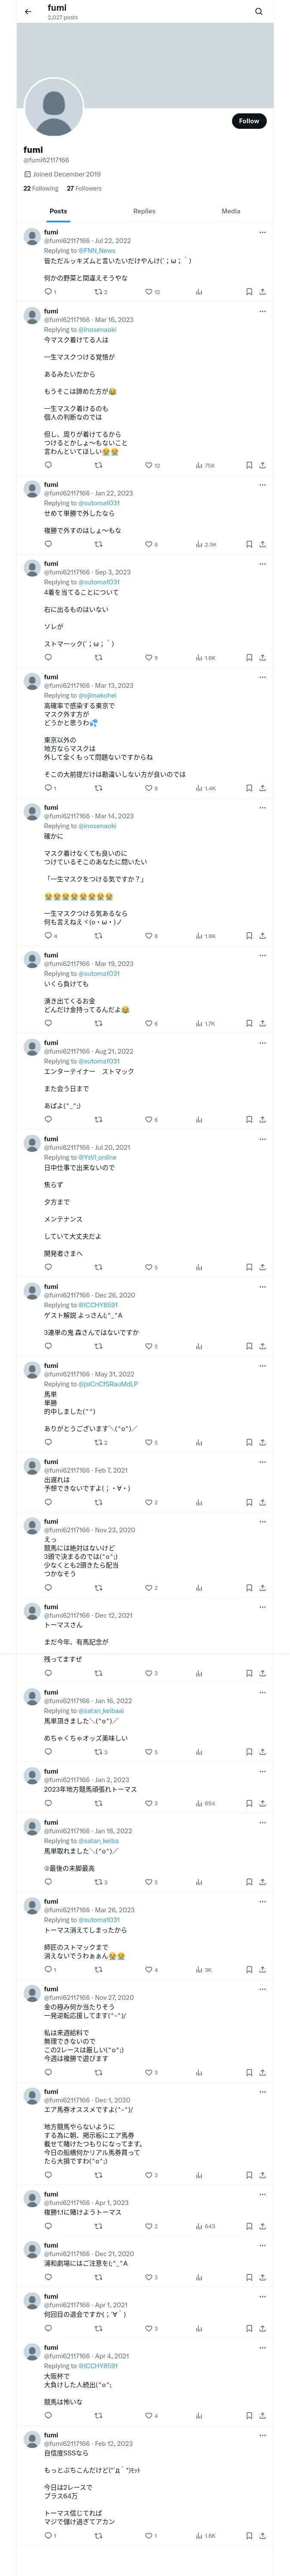Click the back arrow icon
290x2576 pixels.
click(x=28, y=12)
